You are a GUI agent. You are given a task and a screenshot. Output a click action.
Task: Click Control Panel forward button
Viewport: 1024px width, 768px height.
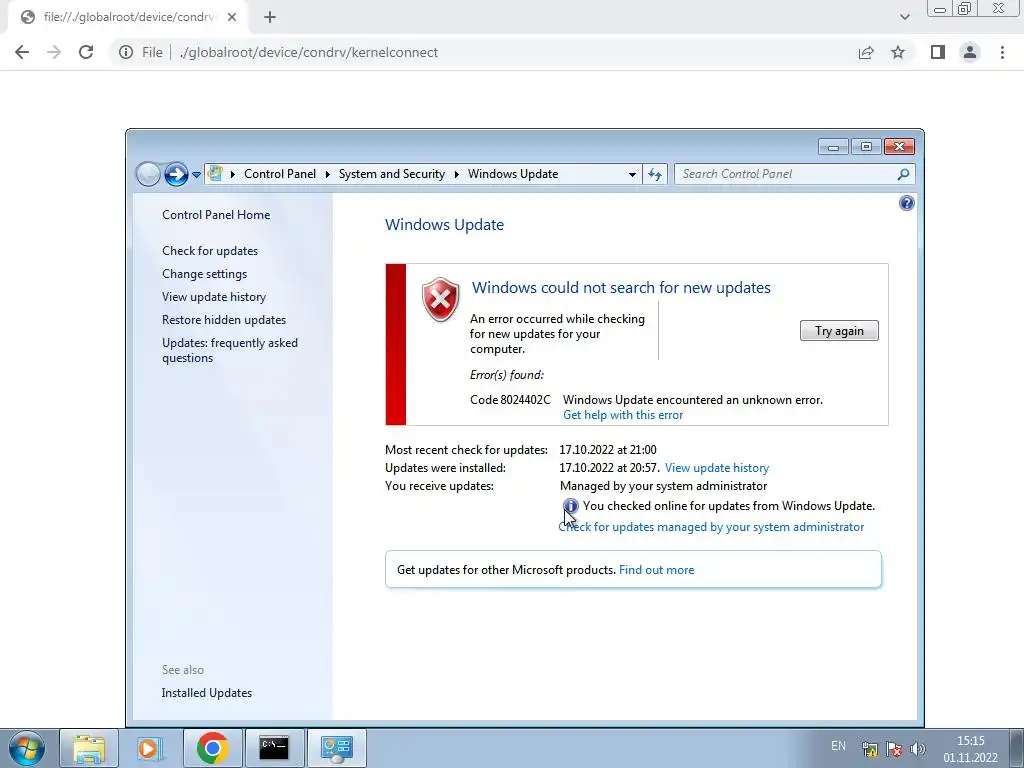(176, 174)
